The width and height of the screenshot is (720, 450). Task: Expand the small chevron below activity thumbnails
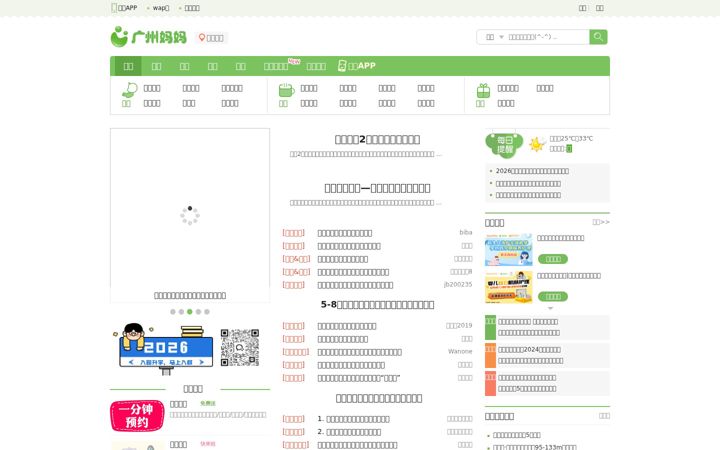click(x=550, y=309)
